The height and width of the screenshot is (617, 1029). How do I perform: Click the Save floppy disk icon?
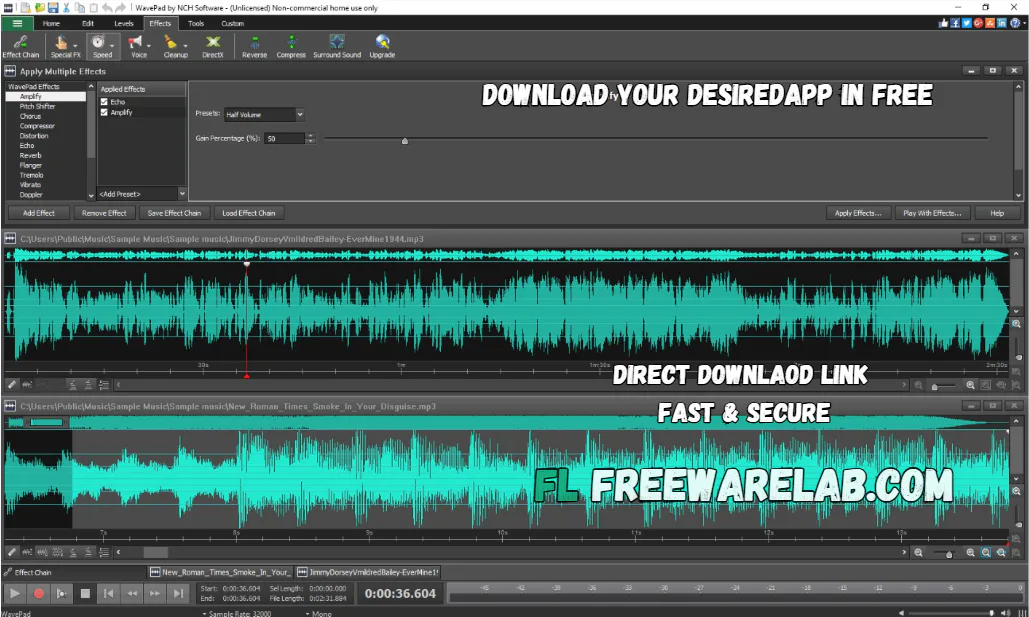(53, 7)
